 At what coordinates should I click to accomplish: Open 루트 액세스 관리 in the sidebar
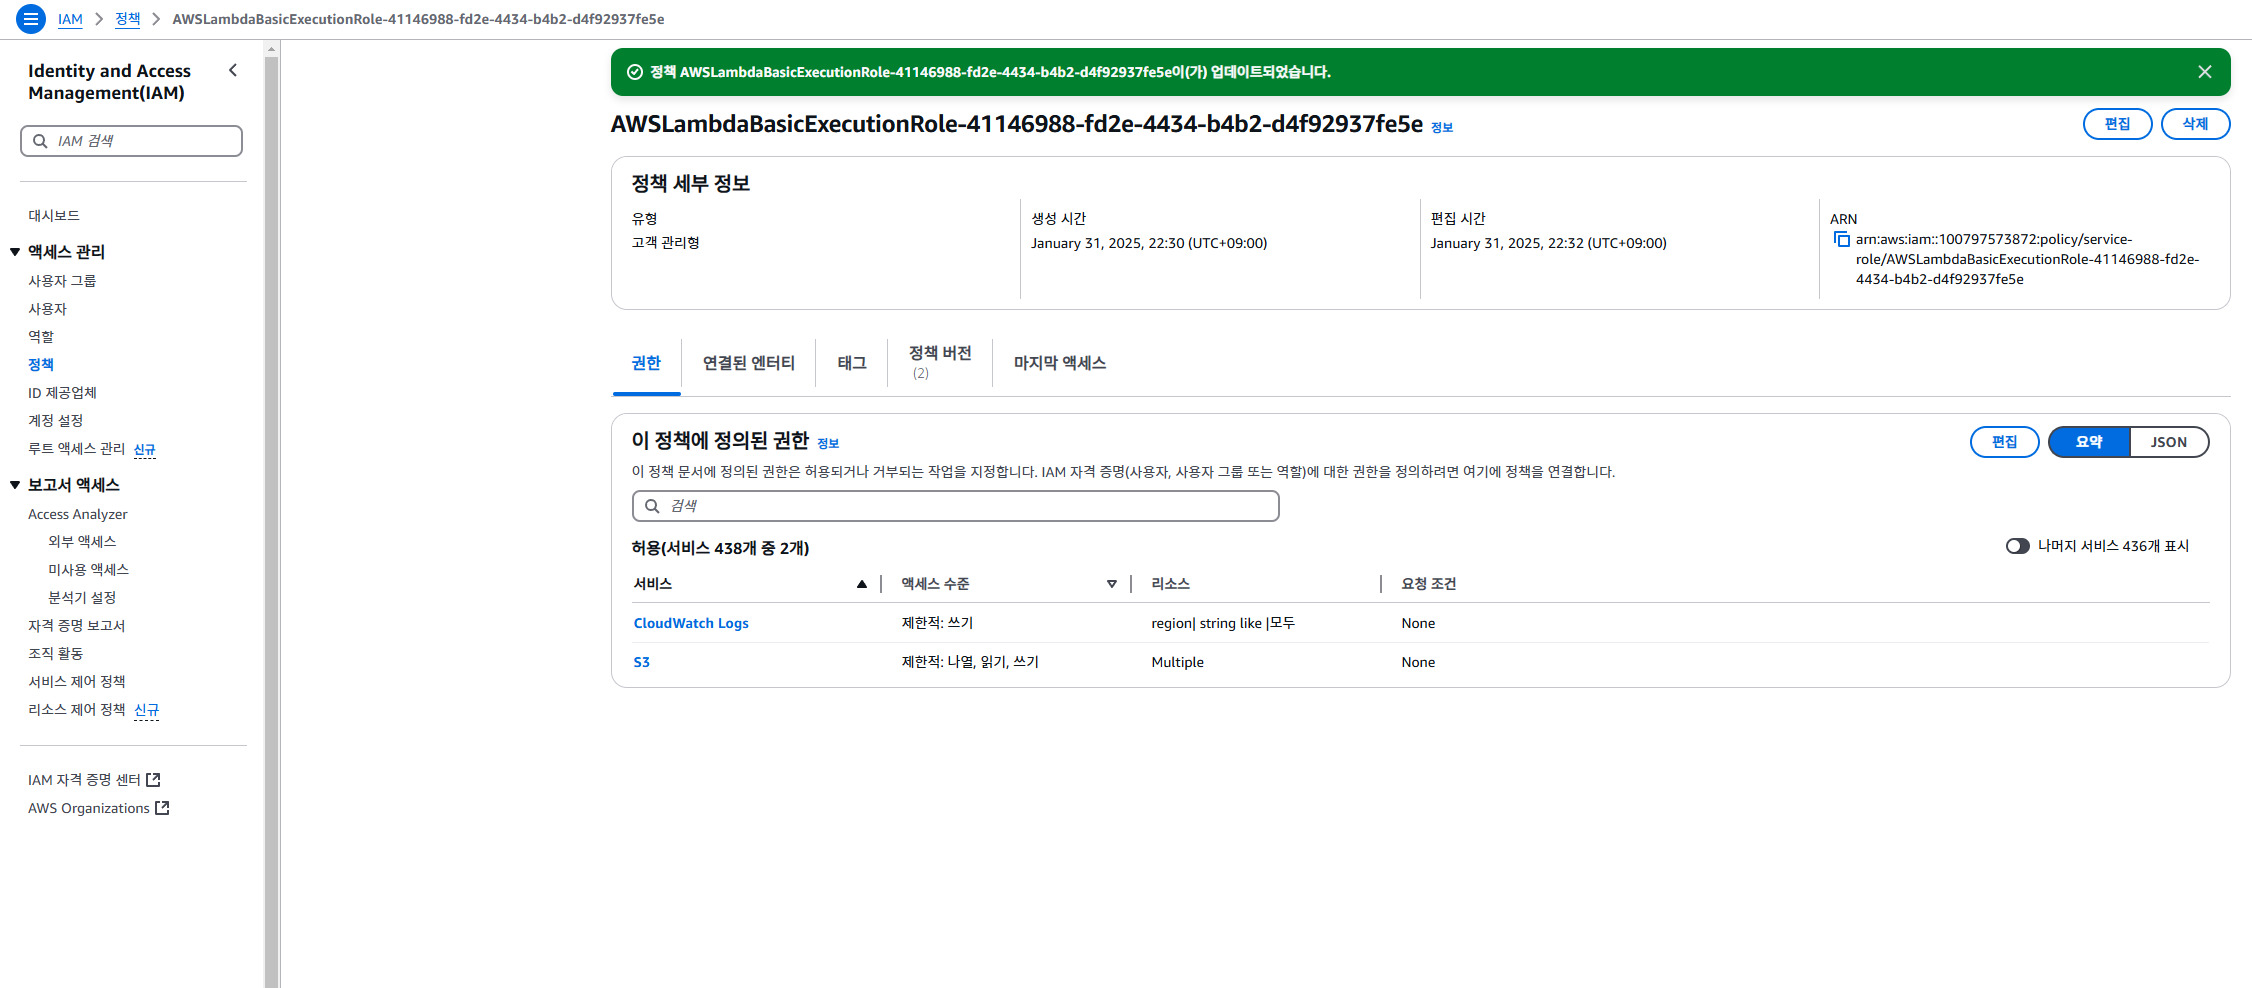[x=76, y=449]
